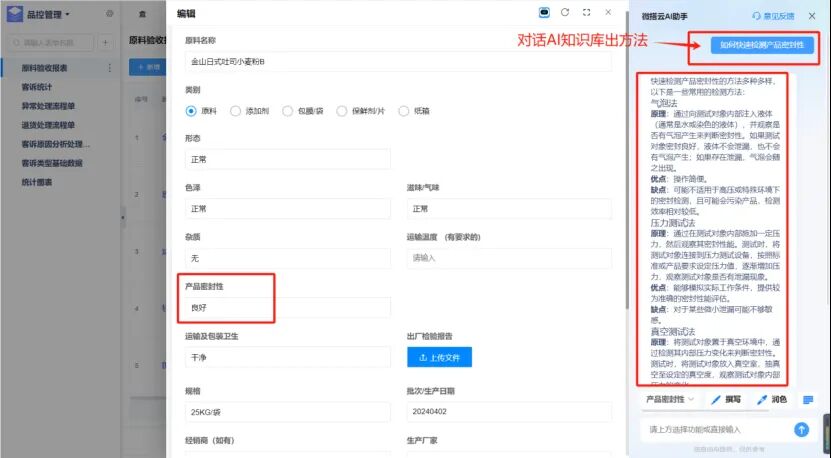Open 客诉统计 in the sidebar
Screen dimensions: 831x458
[x=37, y=87]
